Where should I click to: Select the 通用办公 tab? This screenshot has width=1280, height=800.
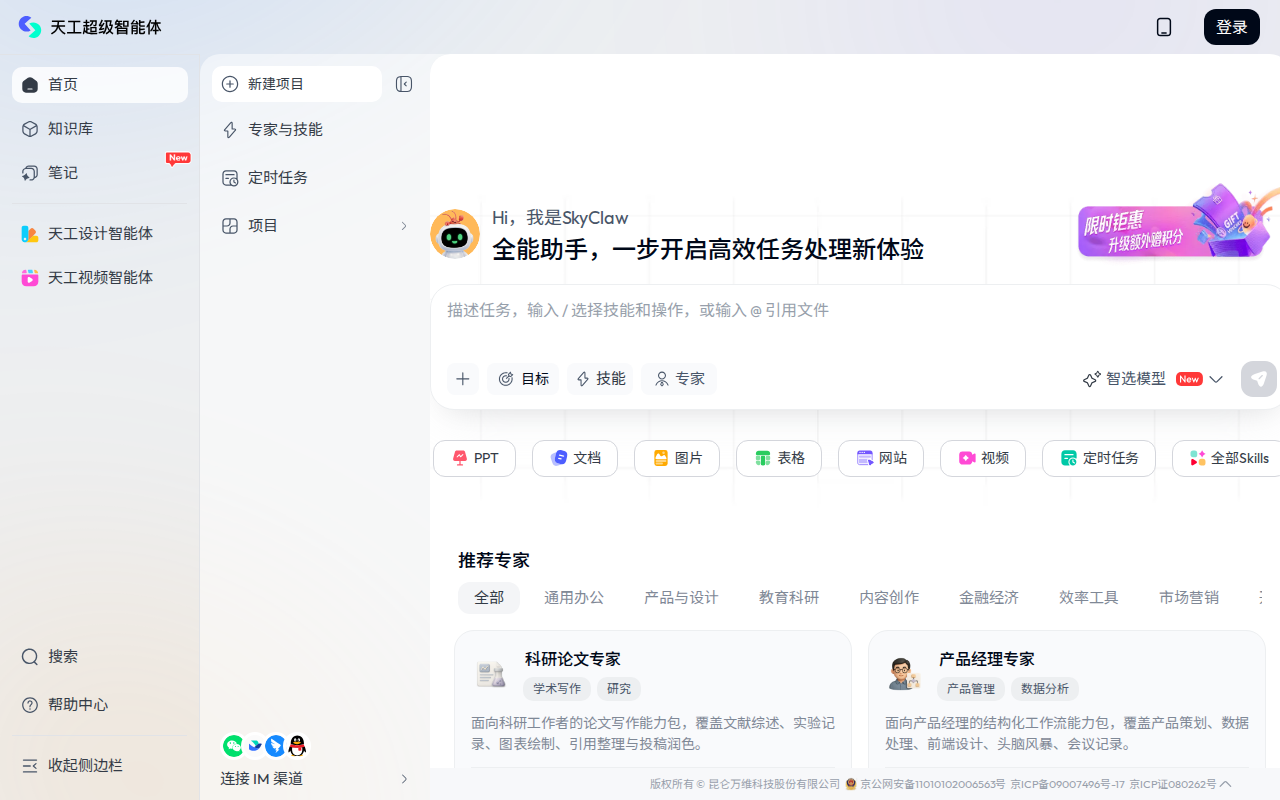[x=574, y=598]
